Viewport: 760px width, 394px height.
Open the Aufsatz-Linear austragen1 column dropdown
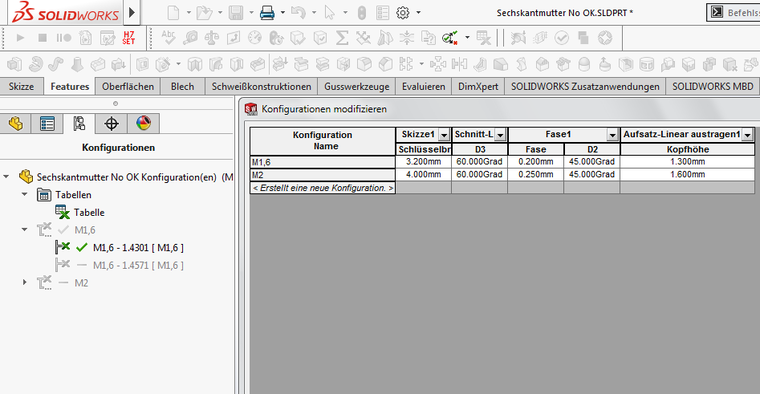click(x=748, y=135)
